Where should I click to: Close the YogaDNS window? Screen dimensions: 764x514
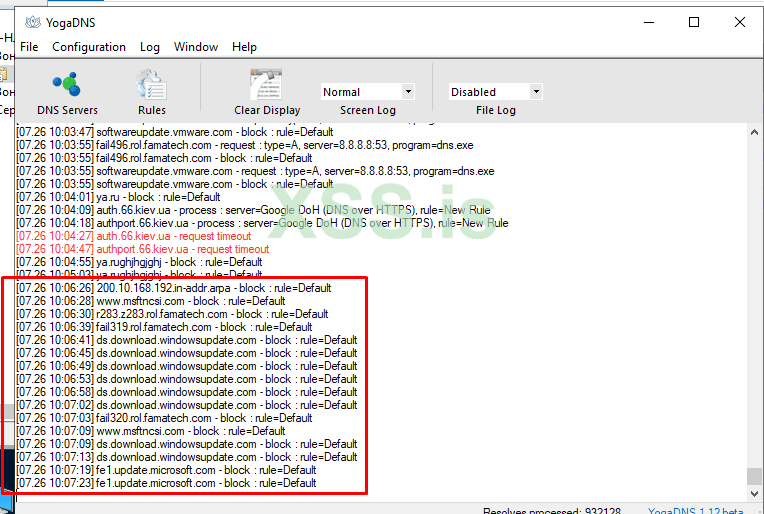[740, 22]
